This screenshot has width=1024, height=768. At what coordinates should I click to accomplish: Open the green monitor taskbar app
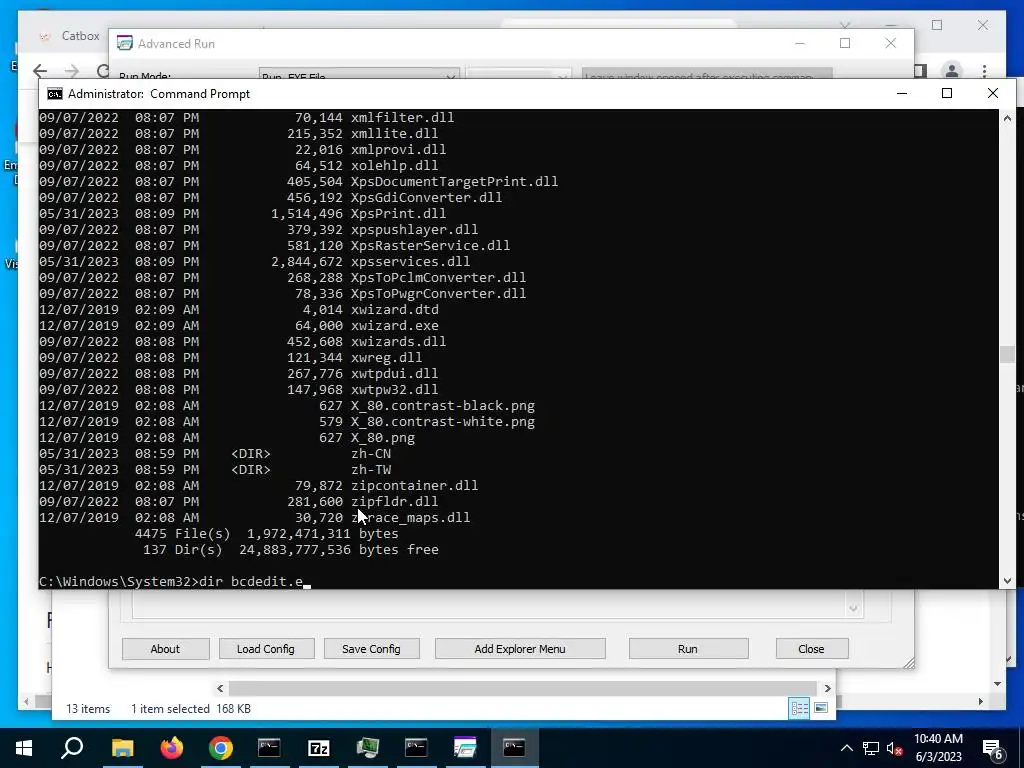coord(368,748)
